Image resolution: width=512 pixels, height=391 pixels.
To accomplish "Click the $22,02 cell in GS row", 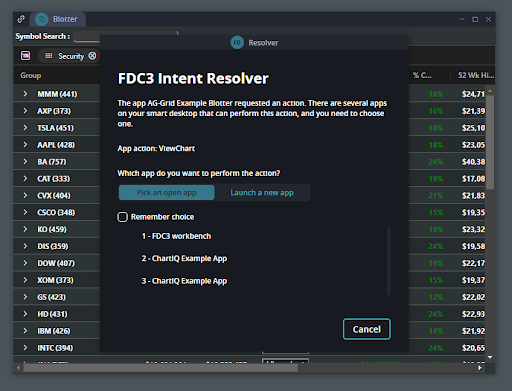I will 473,297.
